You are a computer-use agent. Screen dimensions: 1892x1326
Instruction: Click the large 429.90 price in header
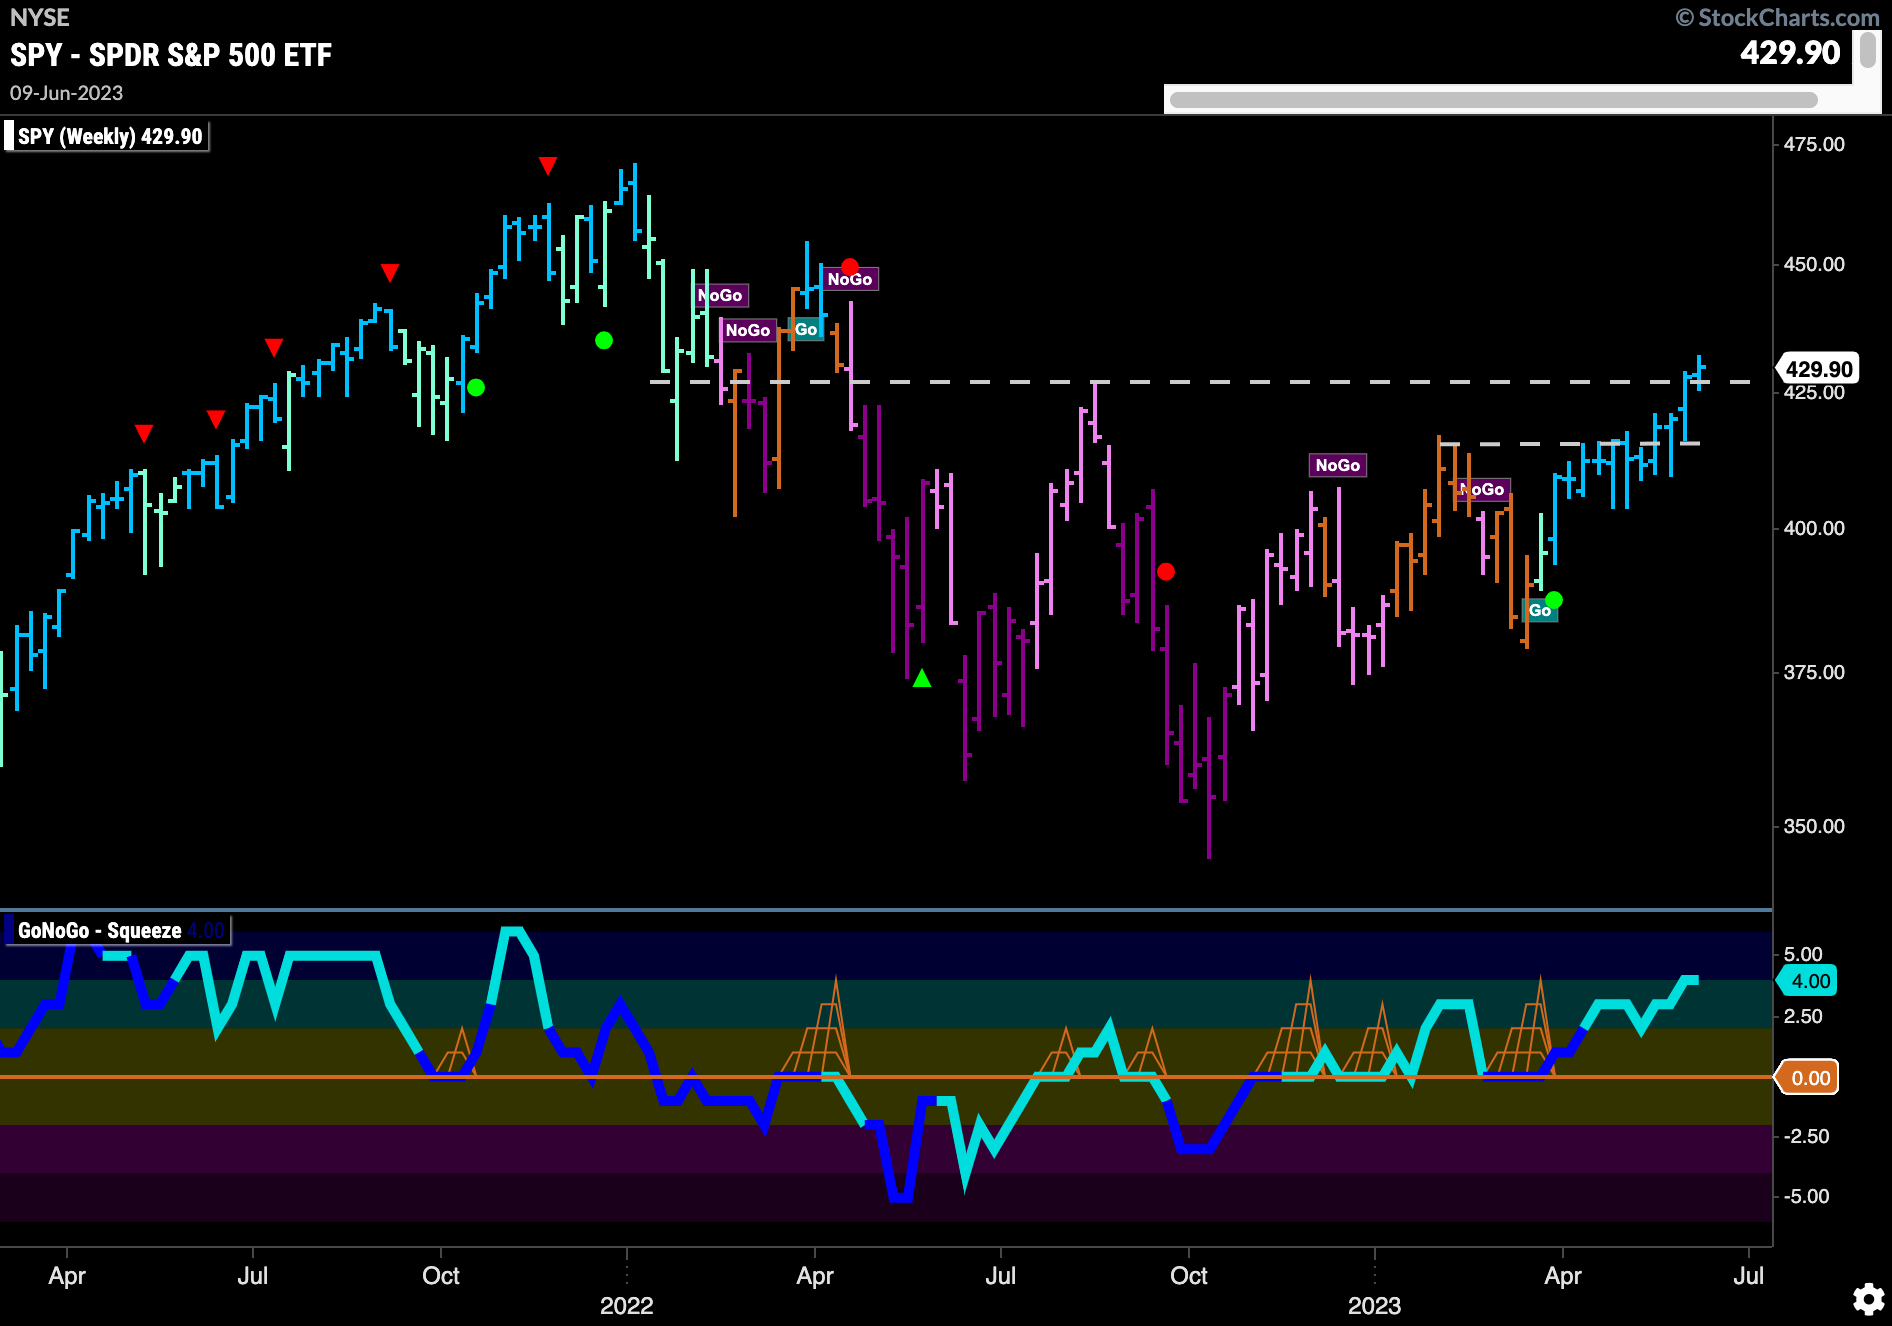pos(1790,53)
